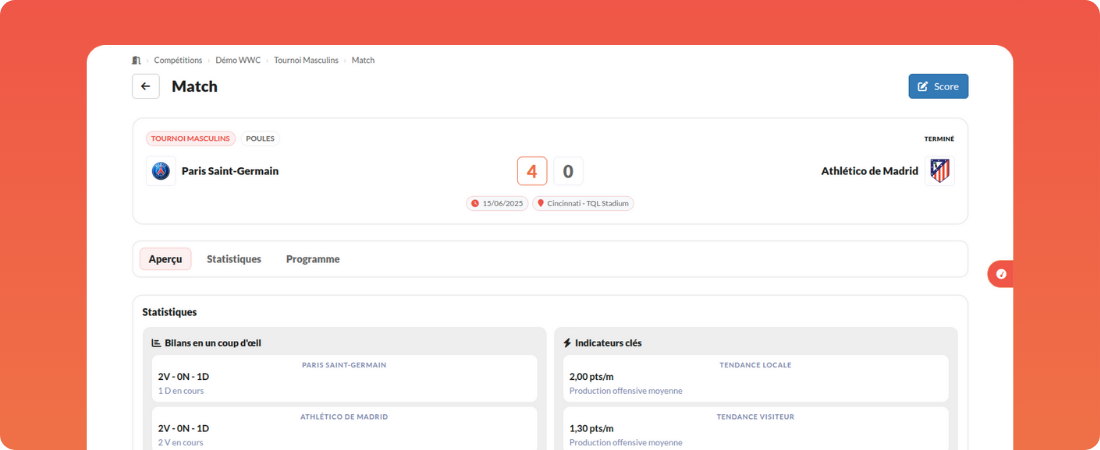The height and width of the screenshot is (450, 1100).
Task: Click the '2 V en cours' text
Action: [x=180, y=442]
